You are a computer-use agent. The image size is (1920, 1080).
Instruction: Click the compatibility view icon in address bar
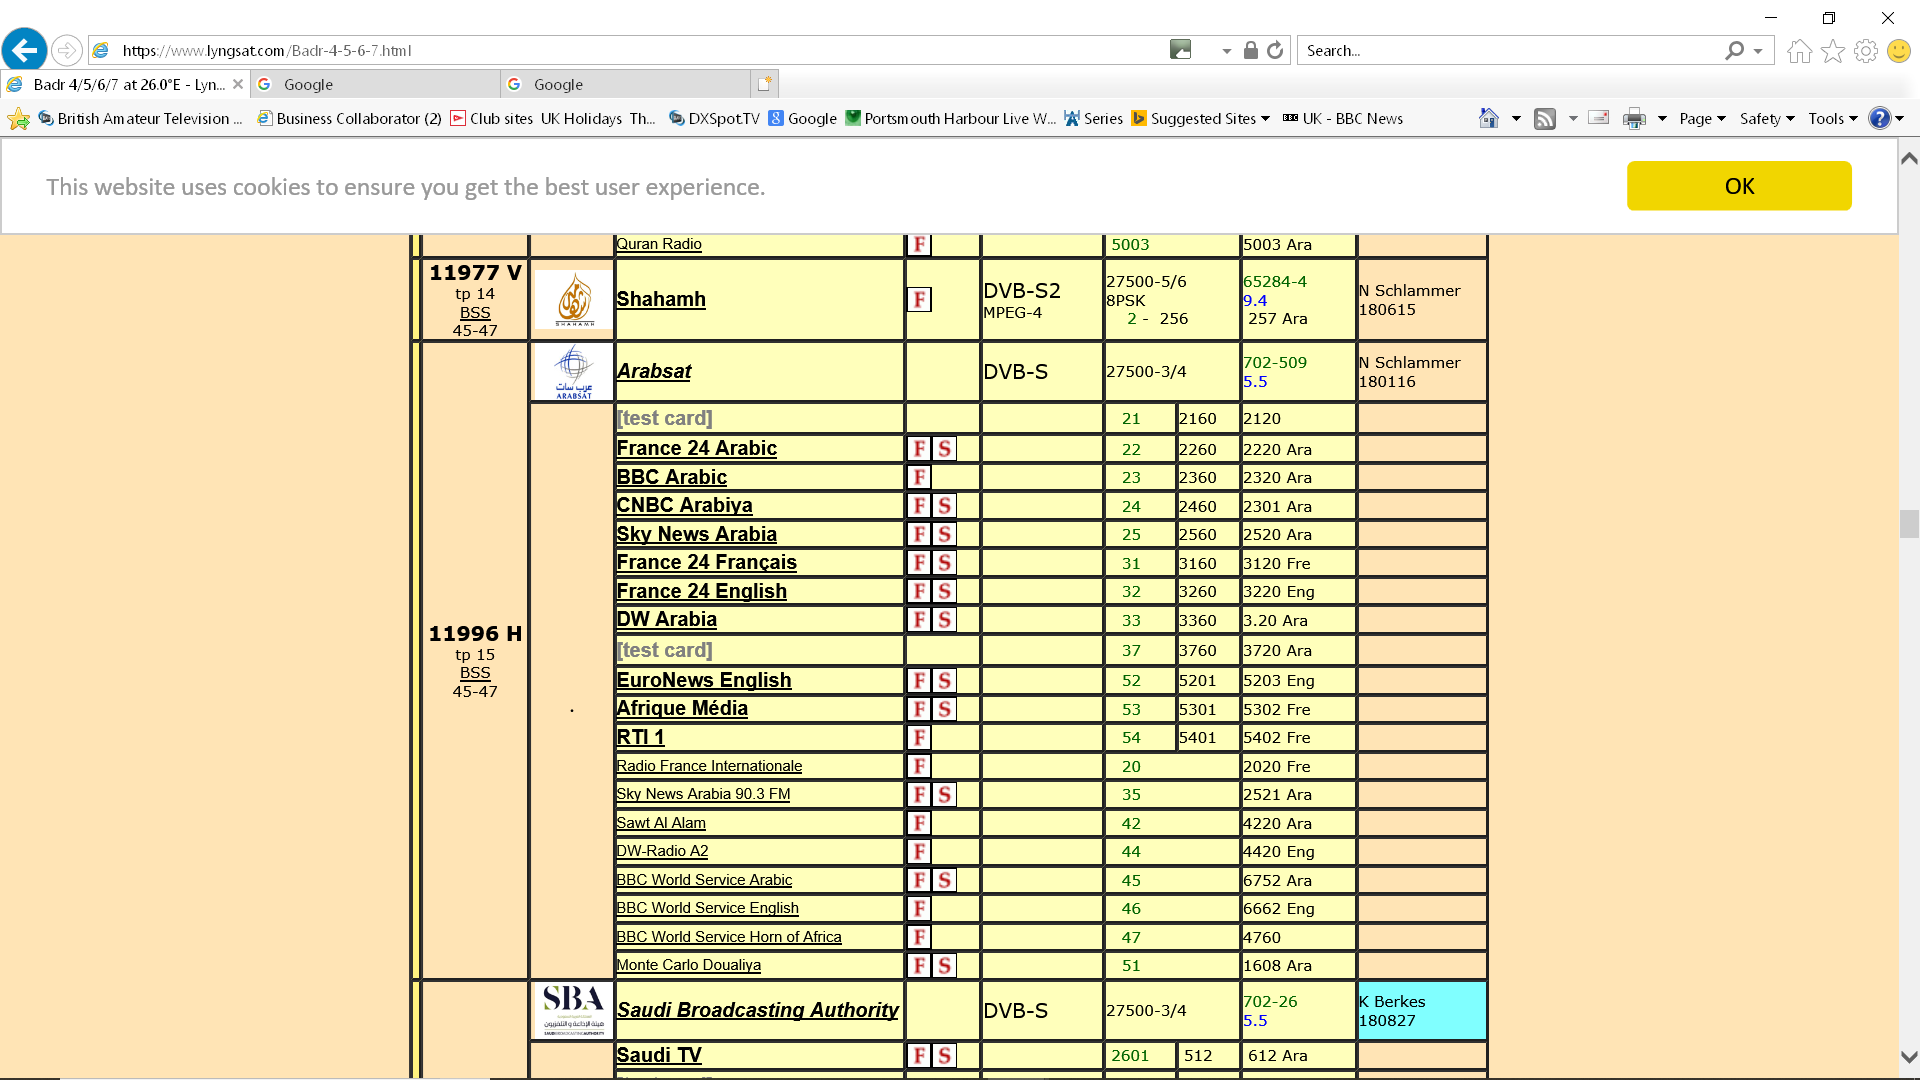coord(1181,50)
